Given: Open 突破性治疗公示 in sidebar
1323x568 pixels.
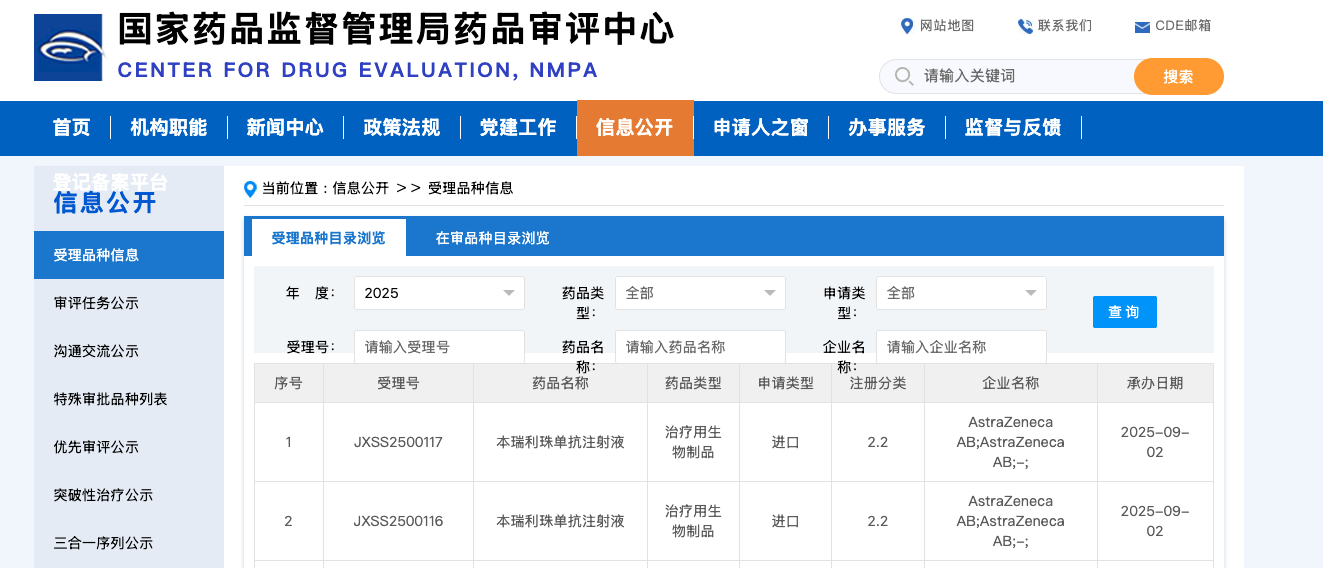Looking at the screenshot, I should [129, 495].
